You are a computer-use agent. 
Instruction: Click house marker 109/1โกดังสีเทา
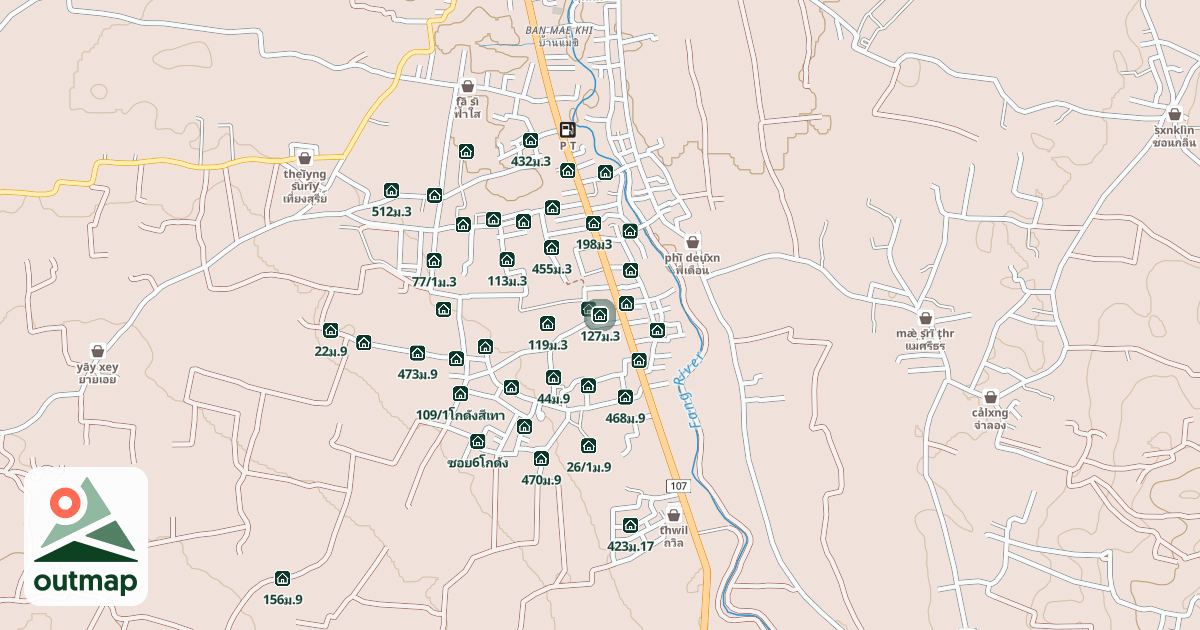(460, 394)
